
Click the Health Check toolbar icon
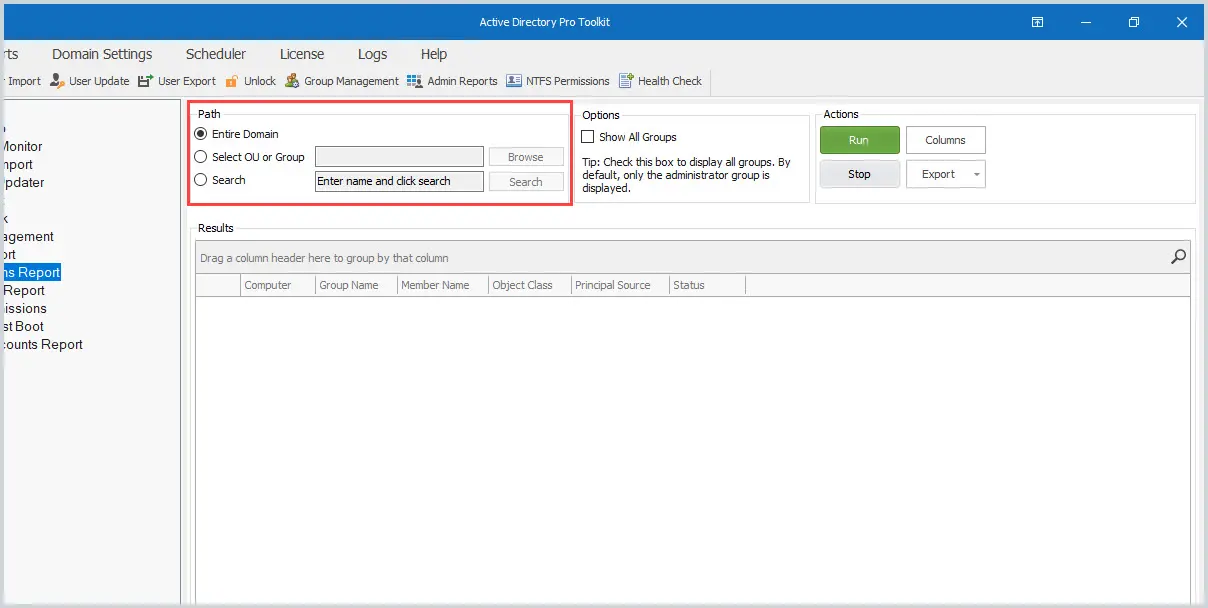pos(627,81)
